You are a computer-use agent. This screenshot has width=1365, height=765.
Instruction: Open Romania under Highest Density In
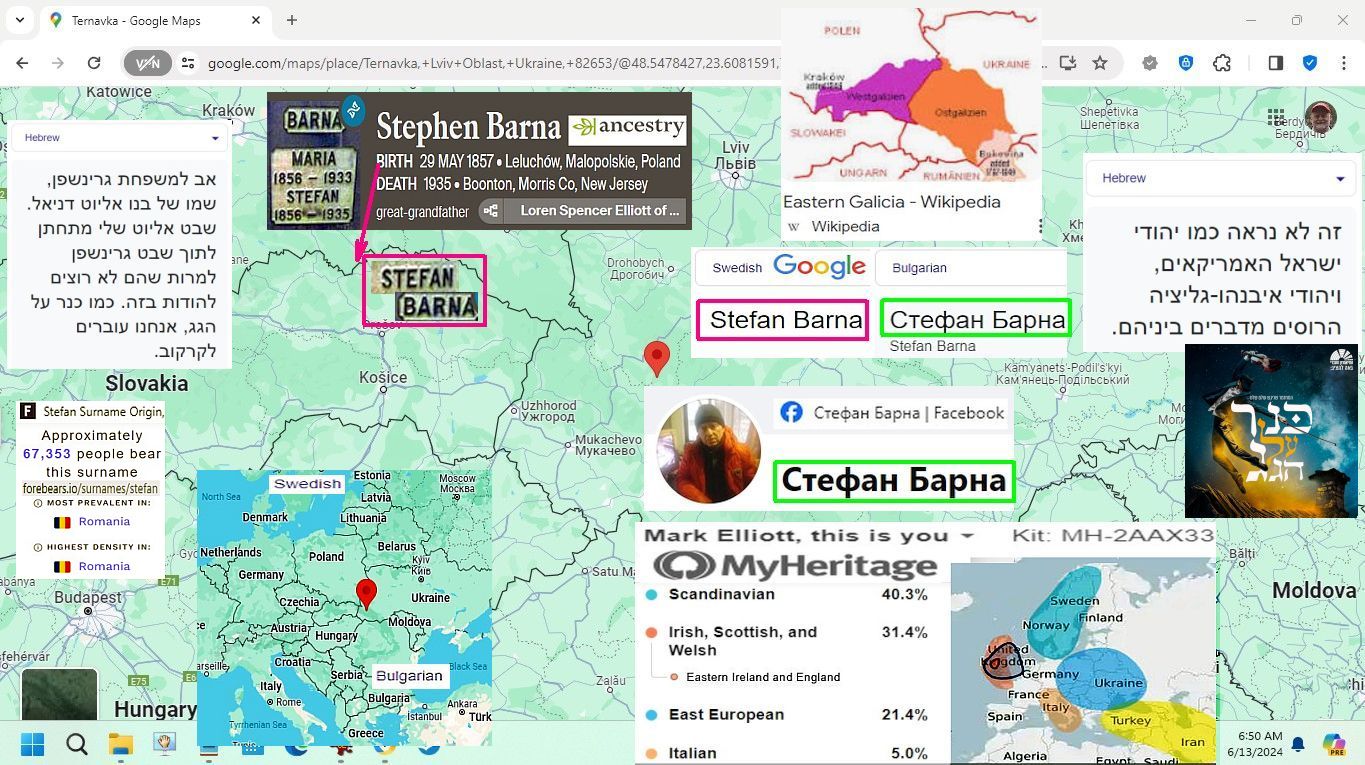(104, 566)
